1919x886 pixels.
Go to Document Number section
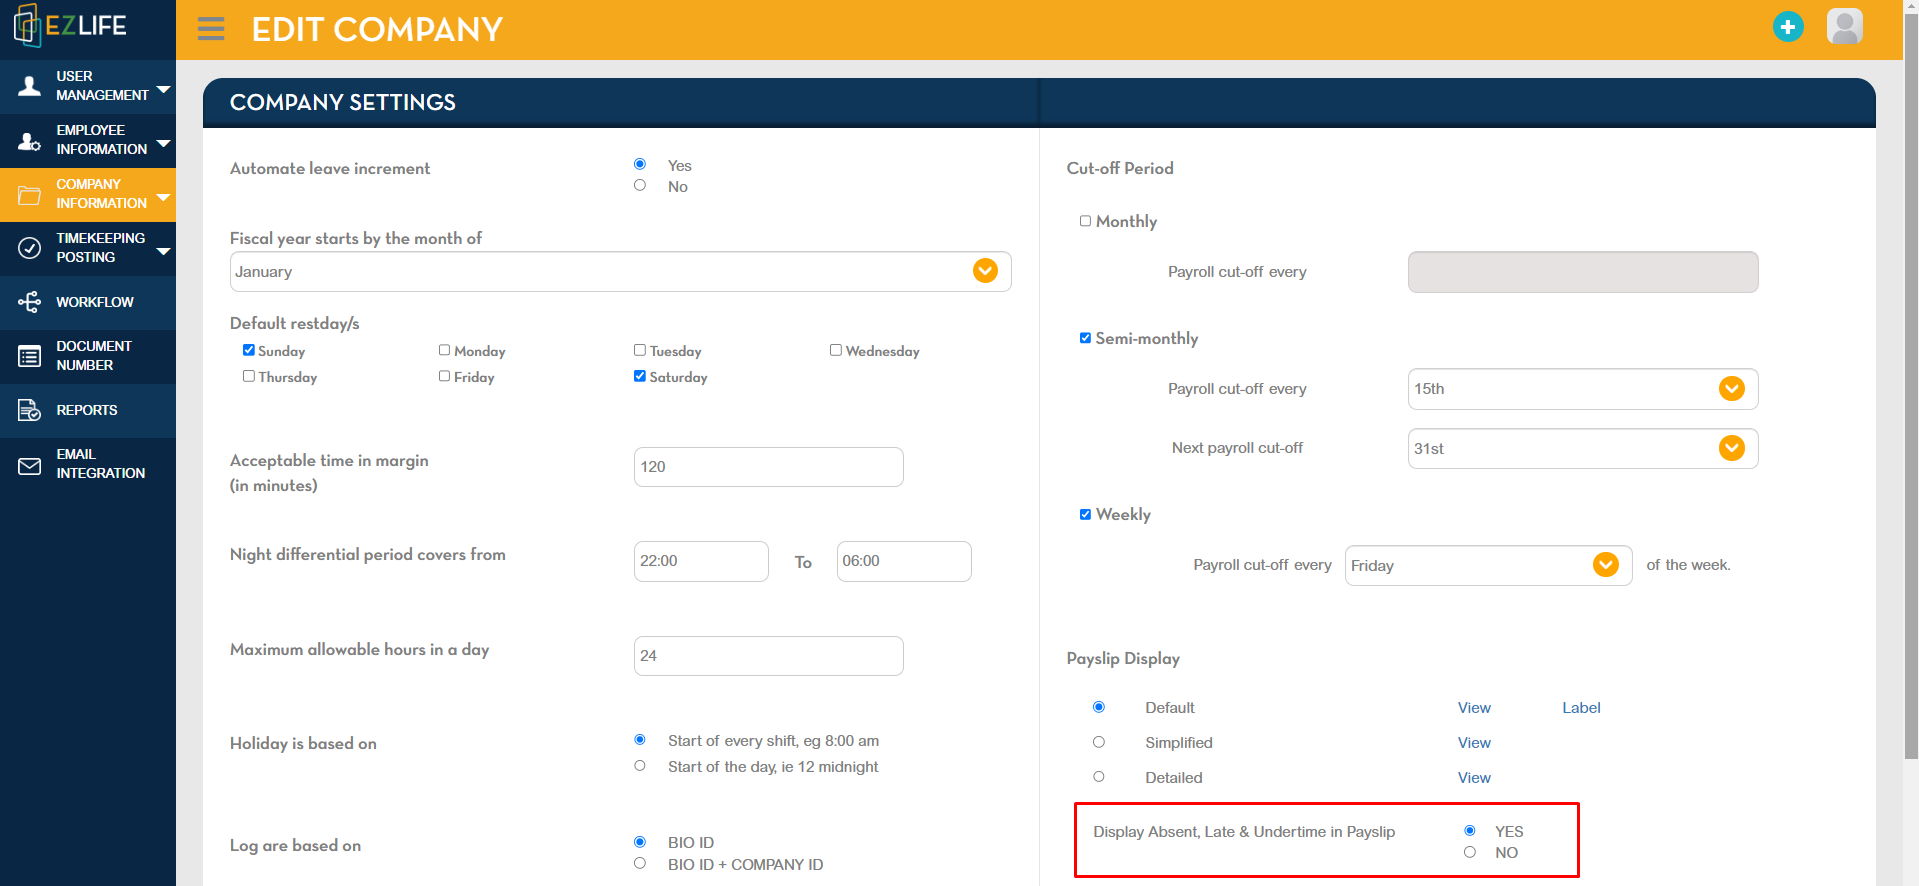pyautogui.click(x=88, y=356)
